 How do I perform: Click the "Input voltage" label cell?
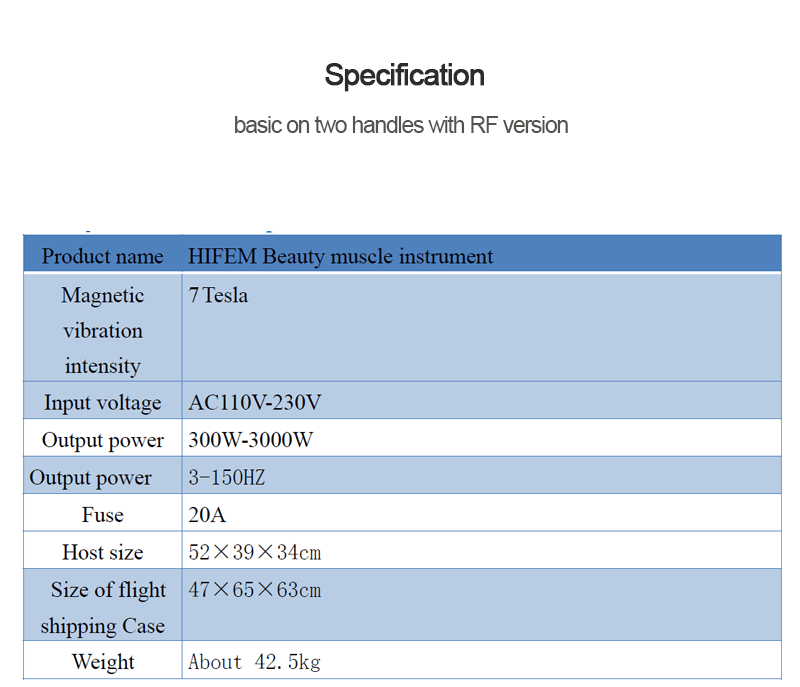(102, 403)
